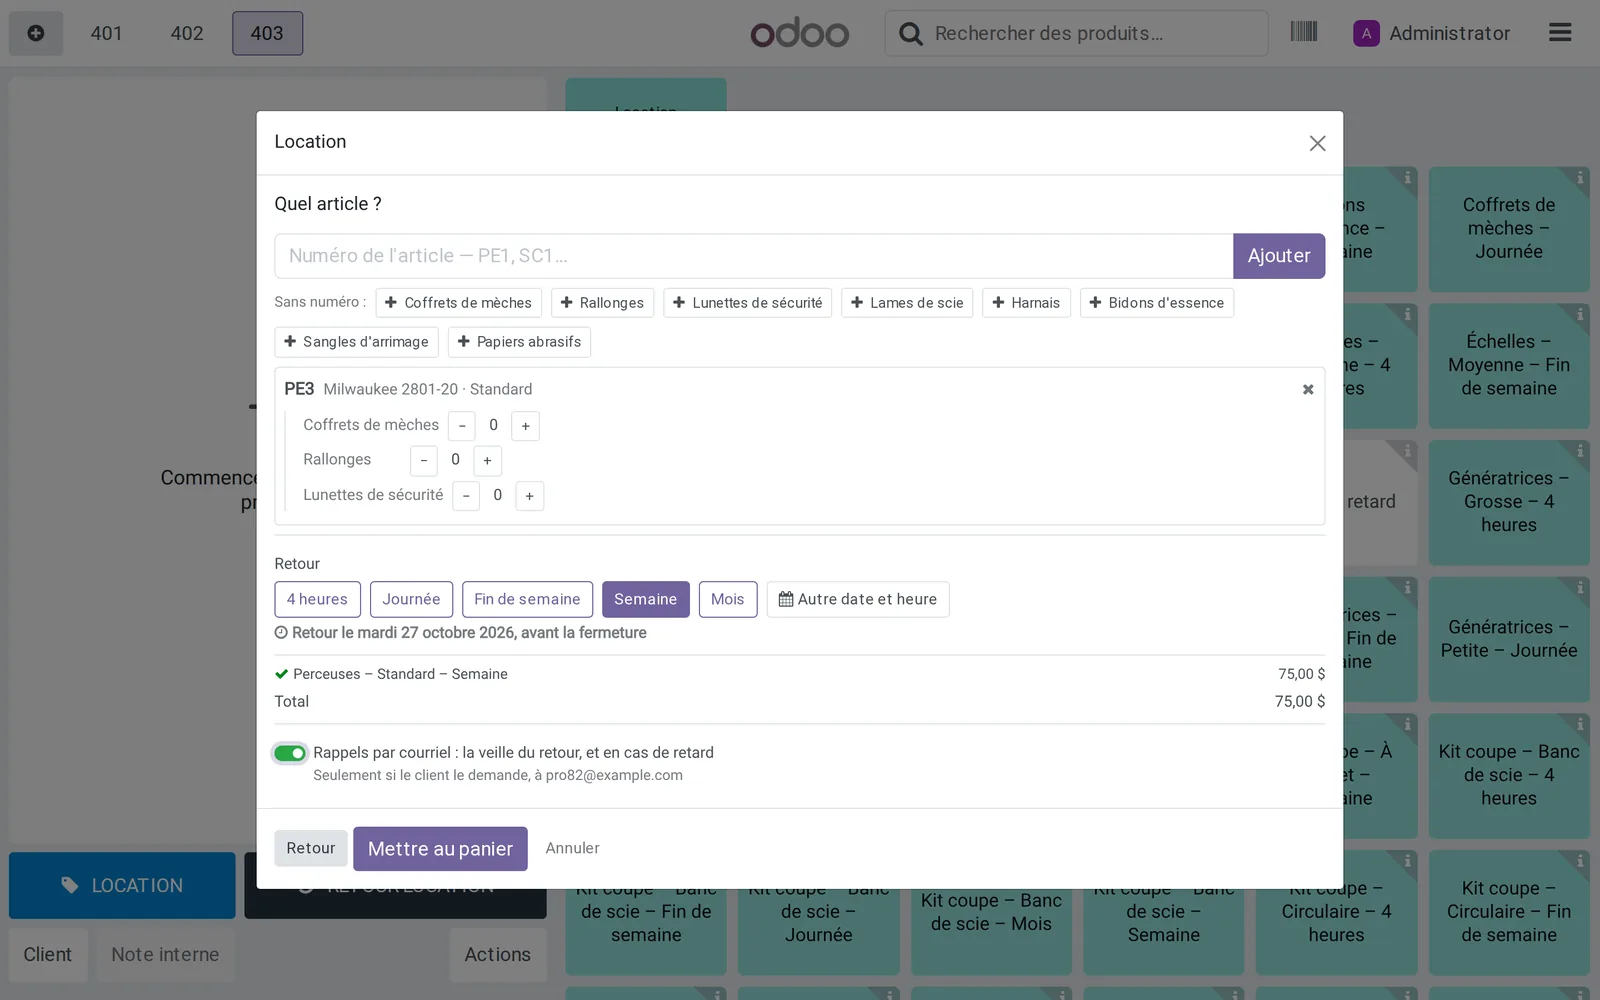Open the barcode scanner icon
Viewport: 1600px width, 1000px height.
coord(1303,32)
